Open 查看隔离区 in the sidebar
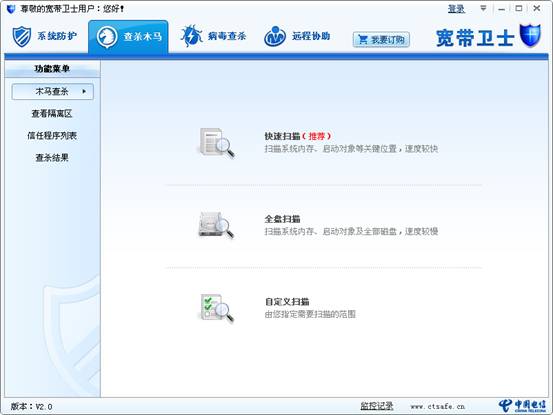The height and width of the screenshot is (415, 553). [52, 114]
